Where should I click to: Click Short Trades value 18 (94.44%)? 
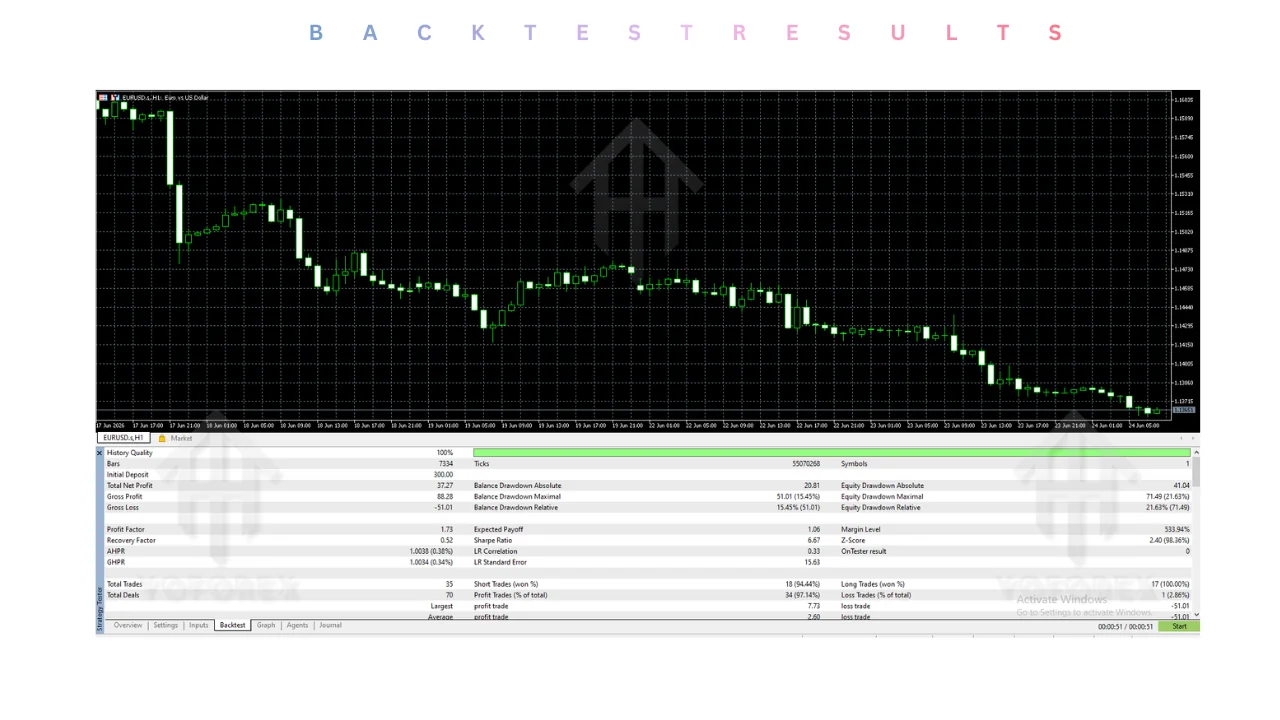(x=802, y=585)
